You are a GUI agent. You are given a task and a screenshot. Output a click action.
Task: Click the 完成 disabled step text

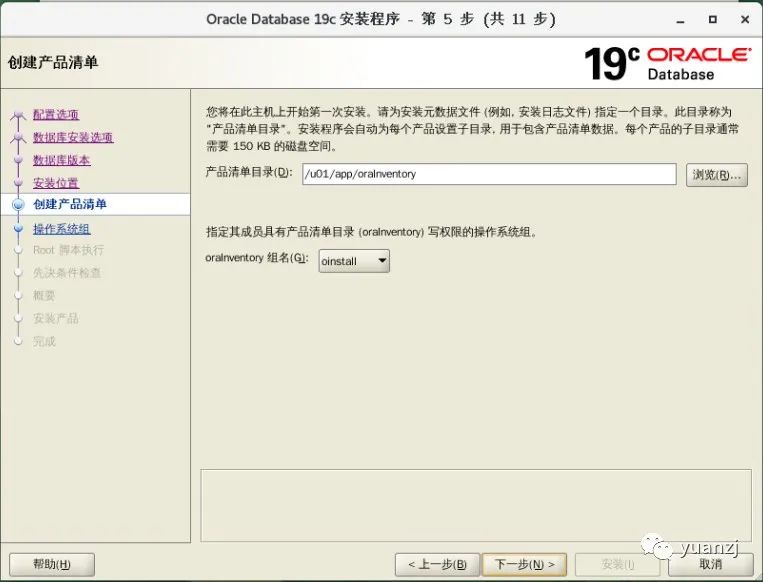[x=44, y=342]
